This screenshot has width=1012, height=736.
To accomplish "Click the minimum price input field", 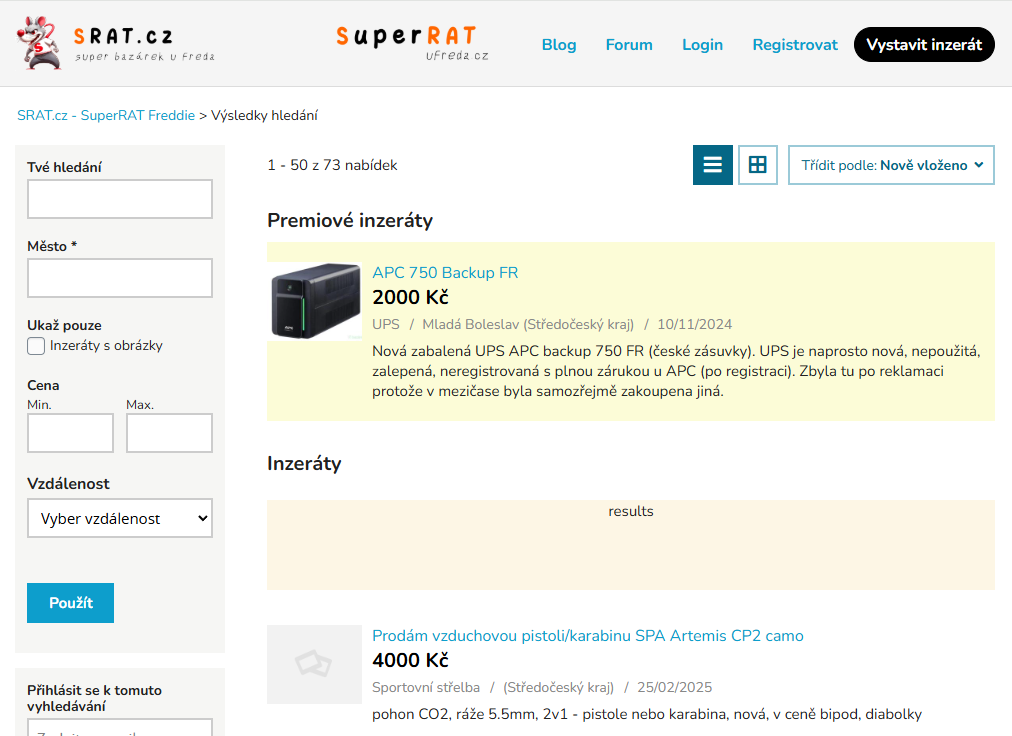I will (70, 433).
